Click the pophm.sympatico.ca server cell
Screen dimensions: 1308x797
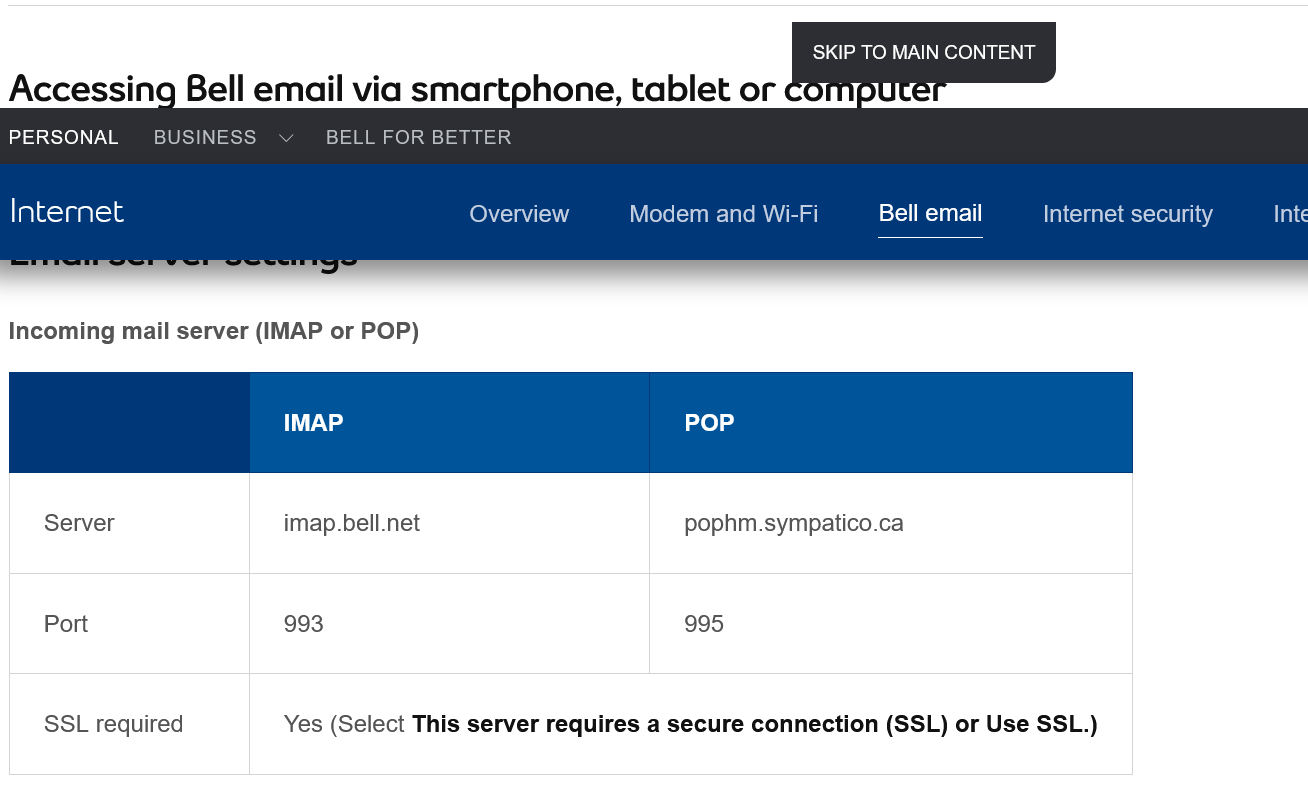793,523
